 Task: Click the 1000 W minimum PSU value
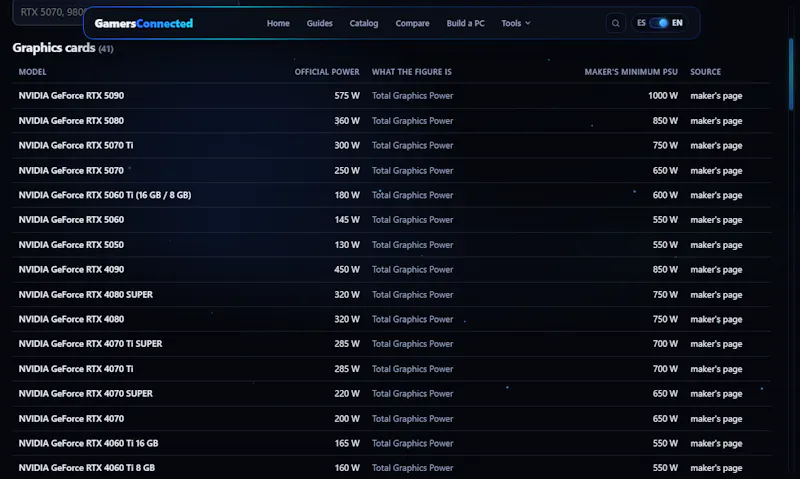coord(663,96)
